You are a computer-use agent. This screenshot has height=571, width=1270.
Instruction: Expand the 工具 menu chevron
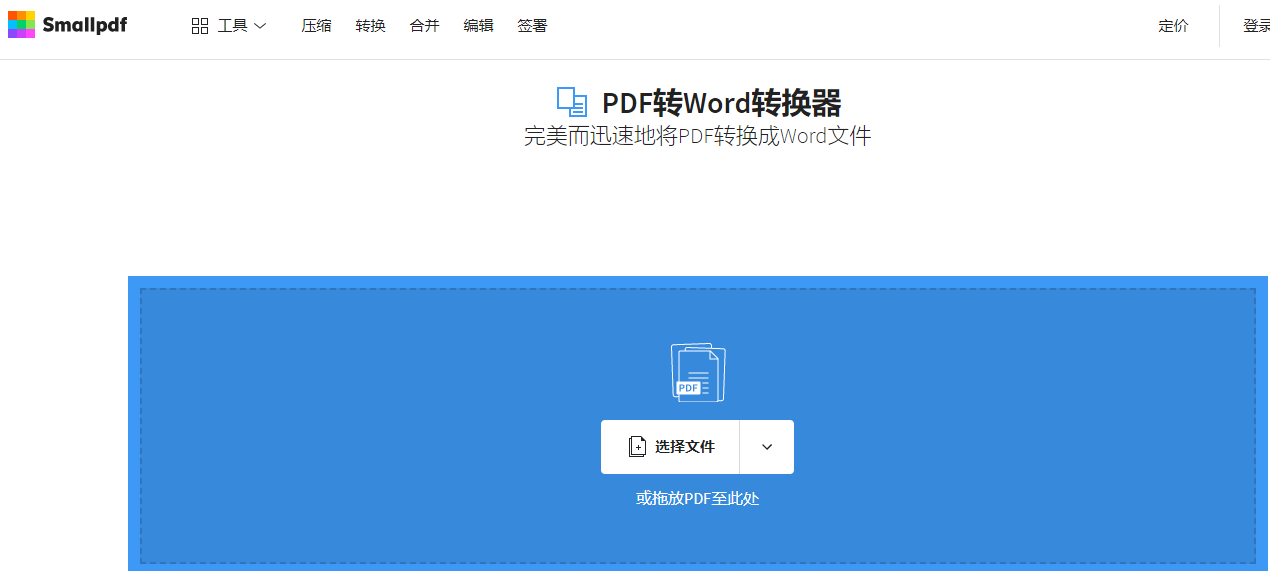point(260,26)
